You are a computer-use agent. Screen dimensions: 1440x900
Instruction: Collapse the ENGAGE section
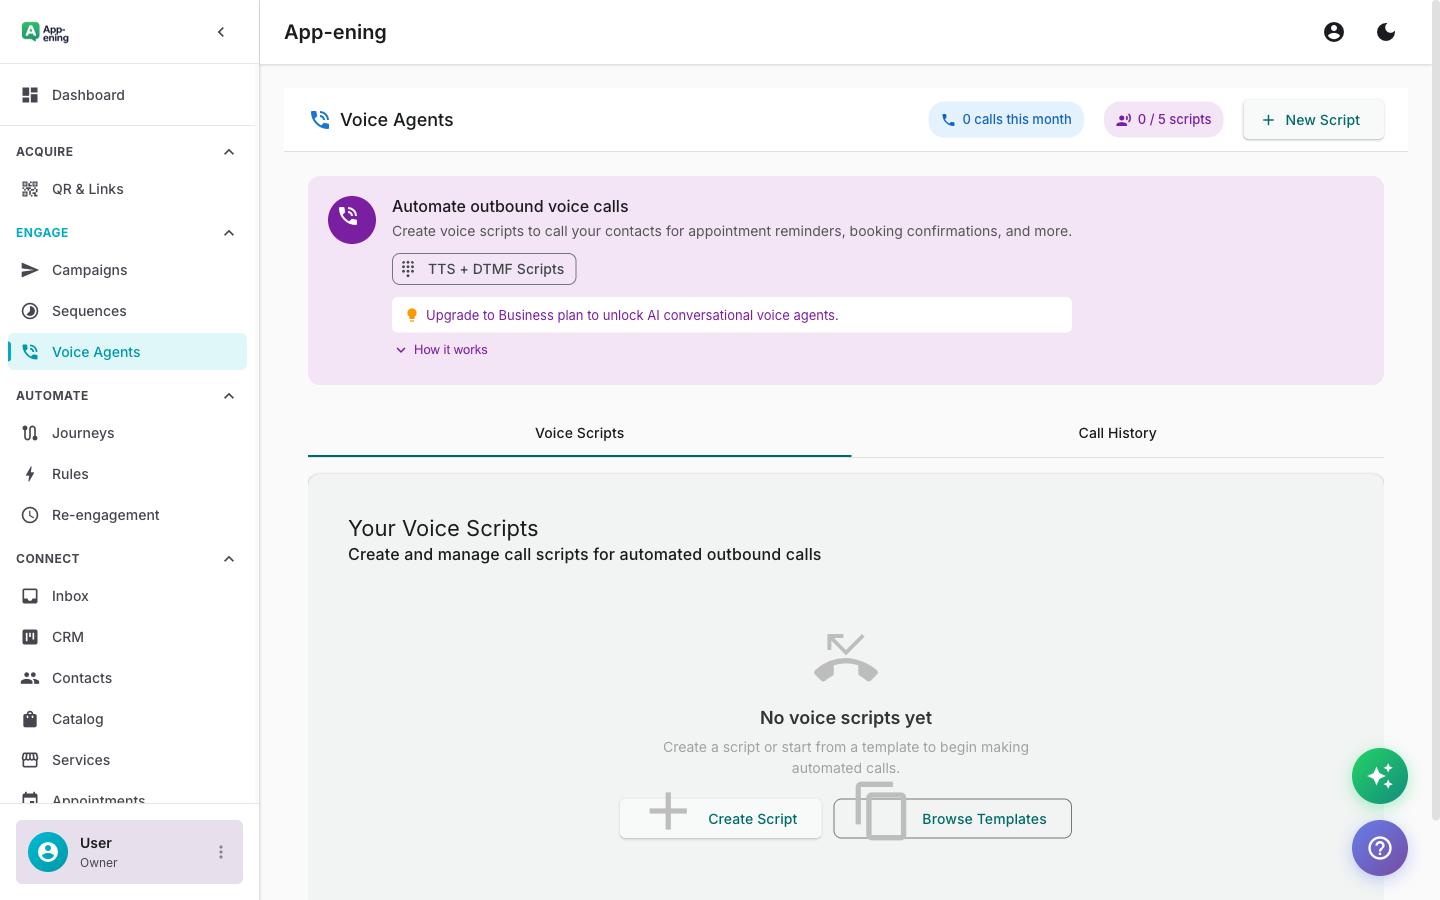229,233
